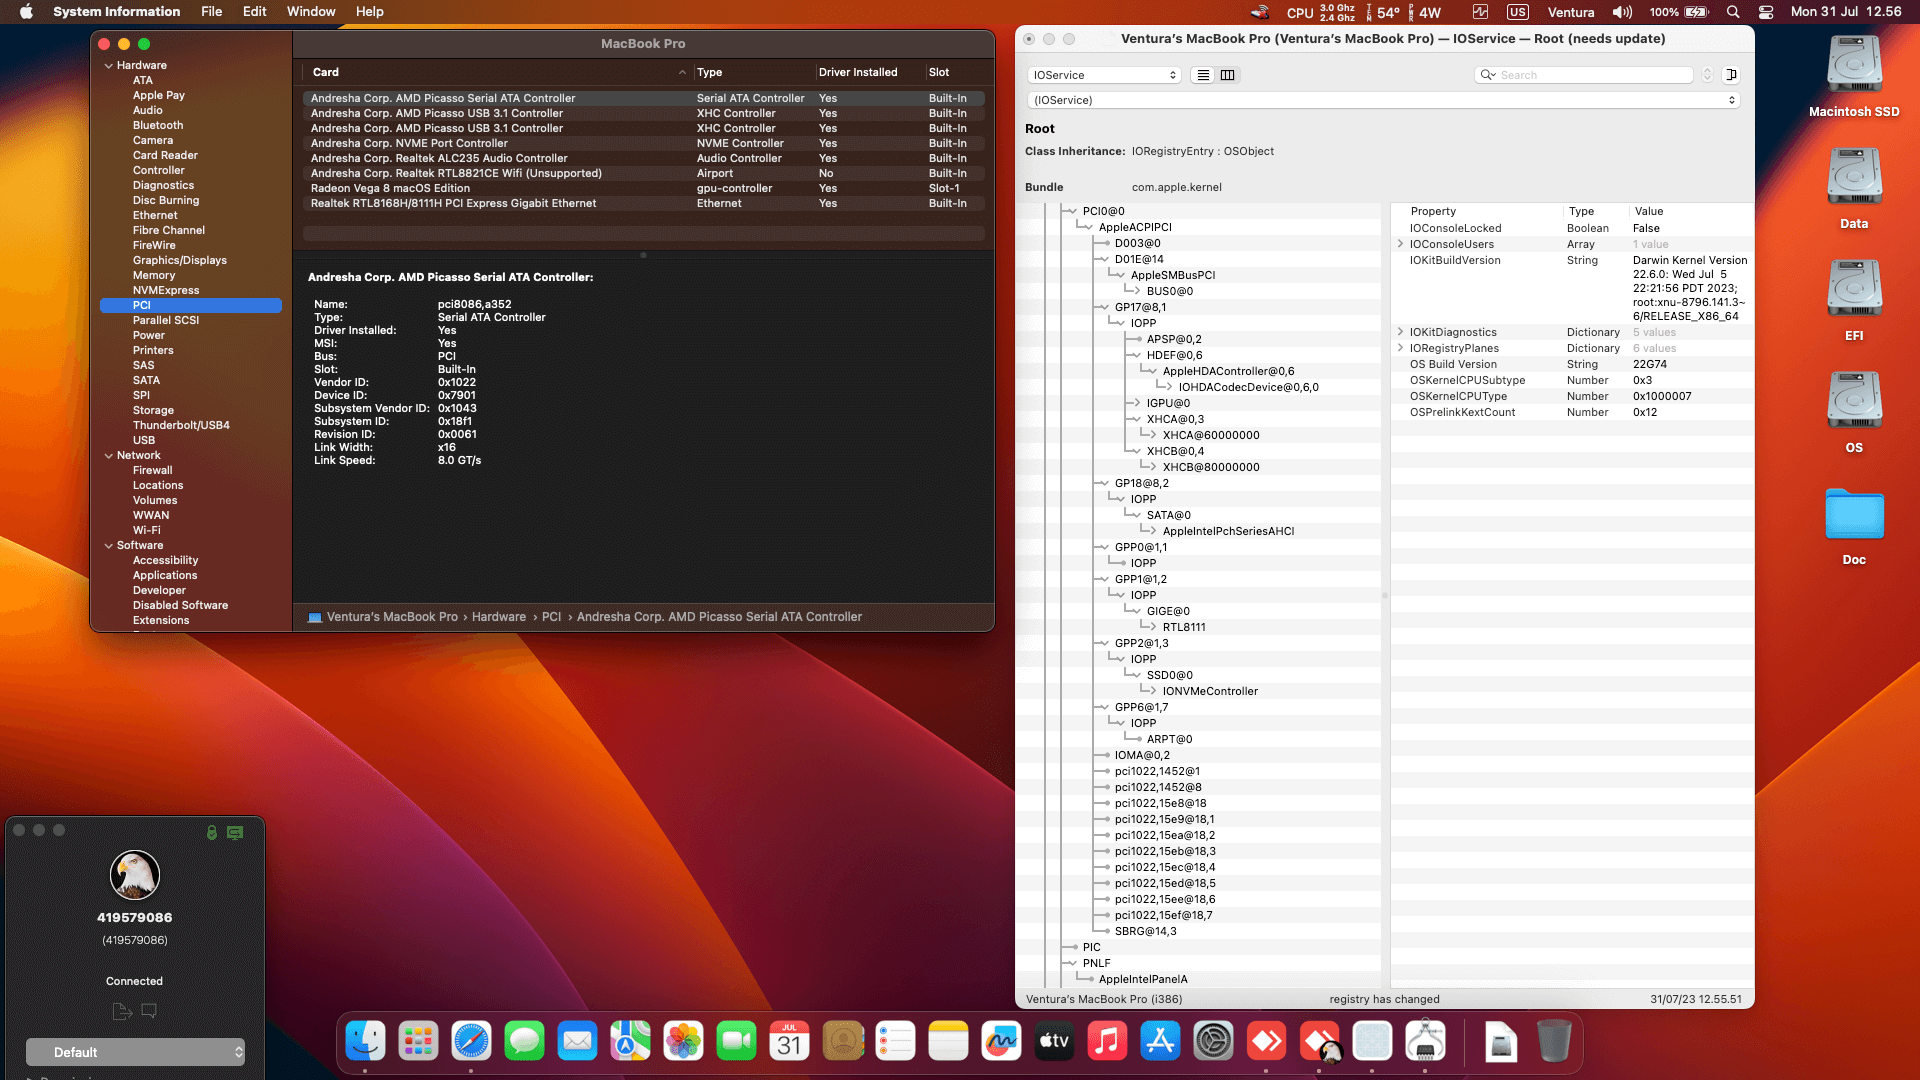Launch Safari from the dock
The image size is (1920, 1080).
(x=471, y=1042)
